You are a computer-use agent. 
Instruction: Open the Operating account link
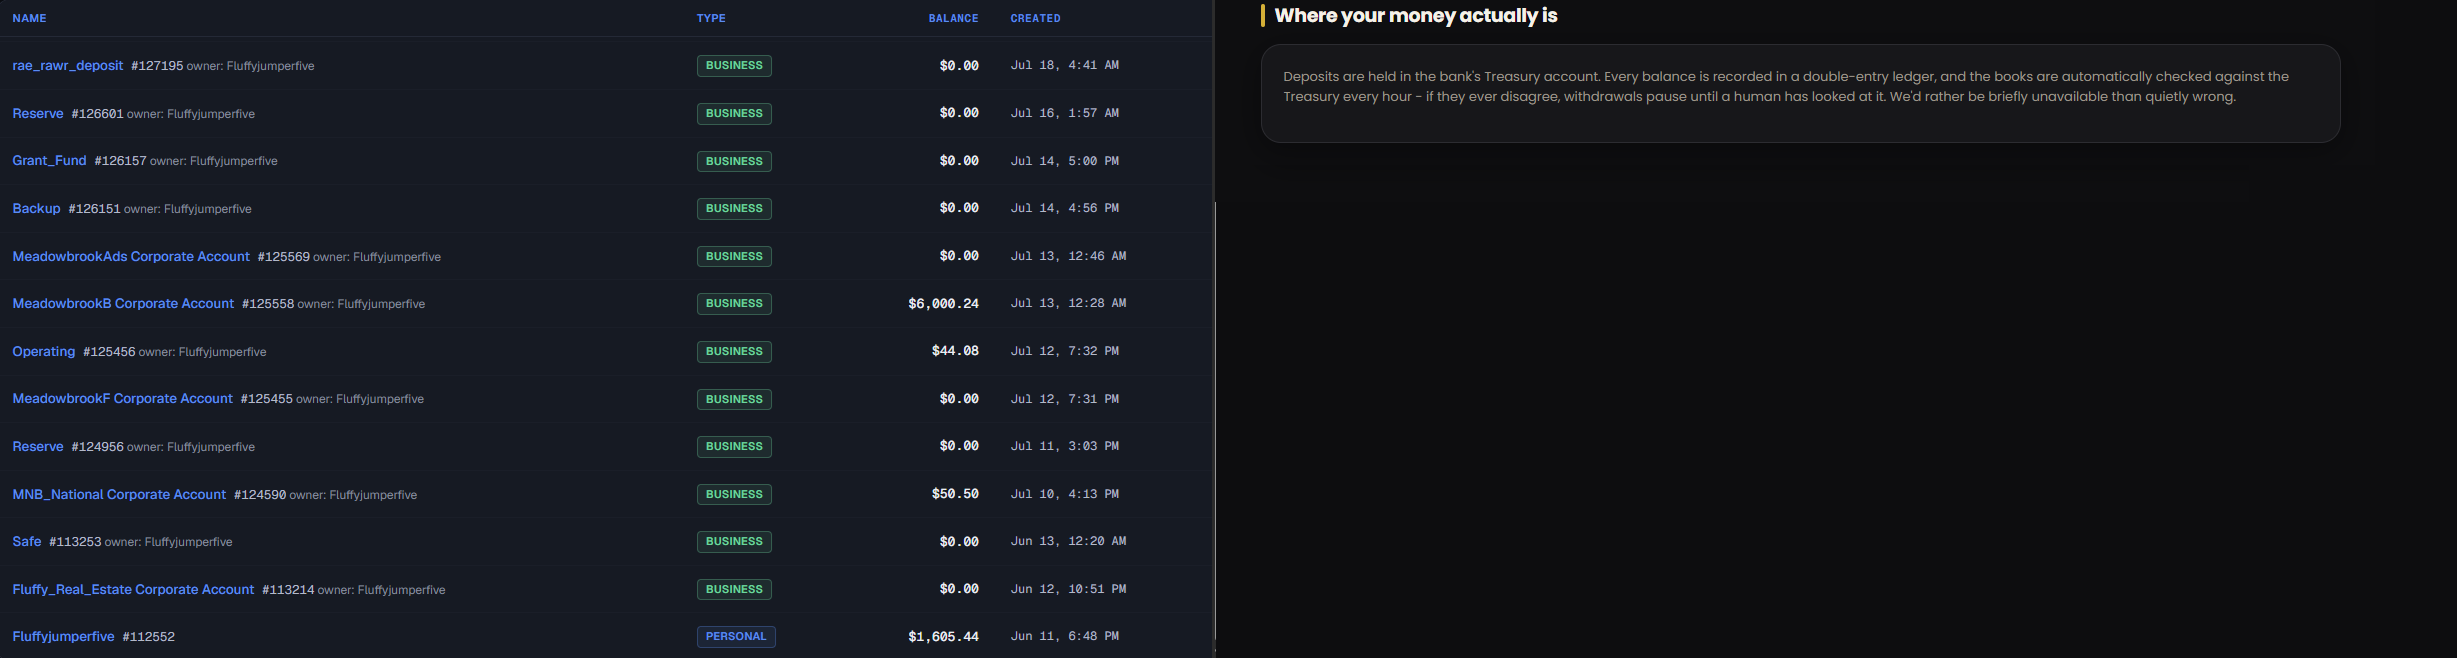(44, 352)
